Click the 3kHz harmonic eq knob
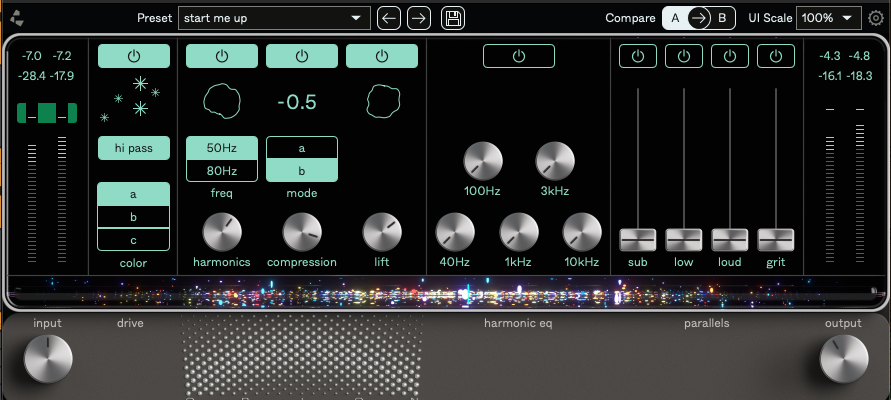891x400 pixels. click(555, 160)
